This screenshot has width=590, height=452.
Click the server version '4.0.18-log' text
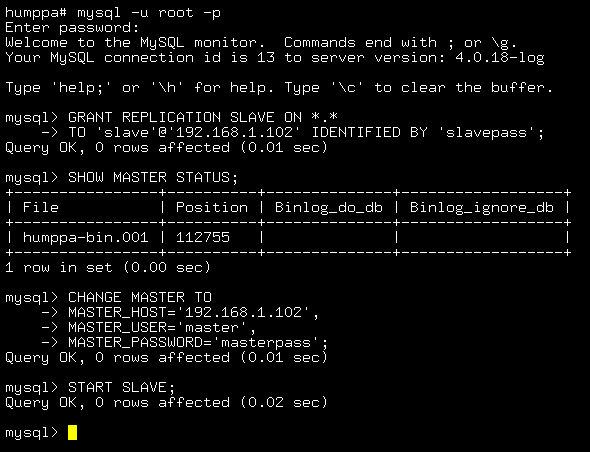(x=500, y=58)
